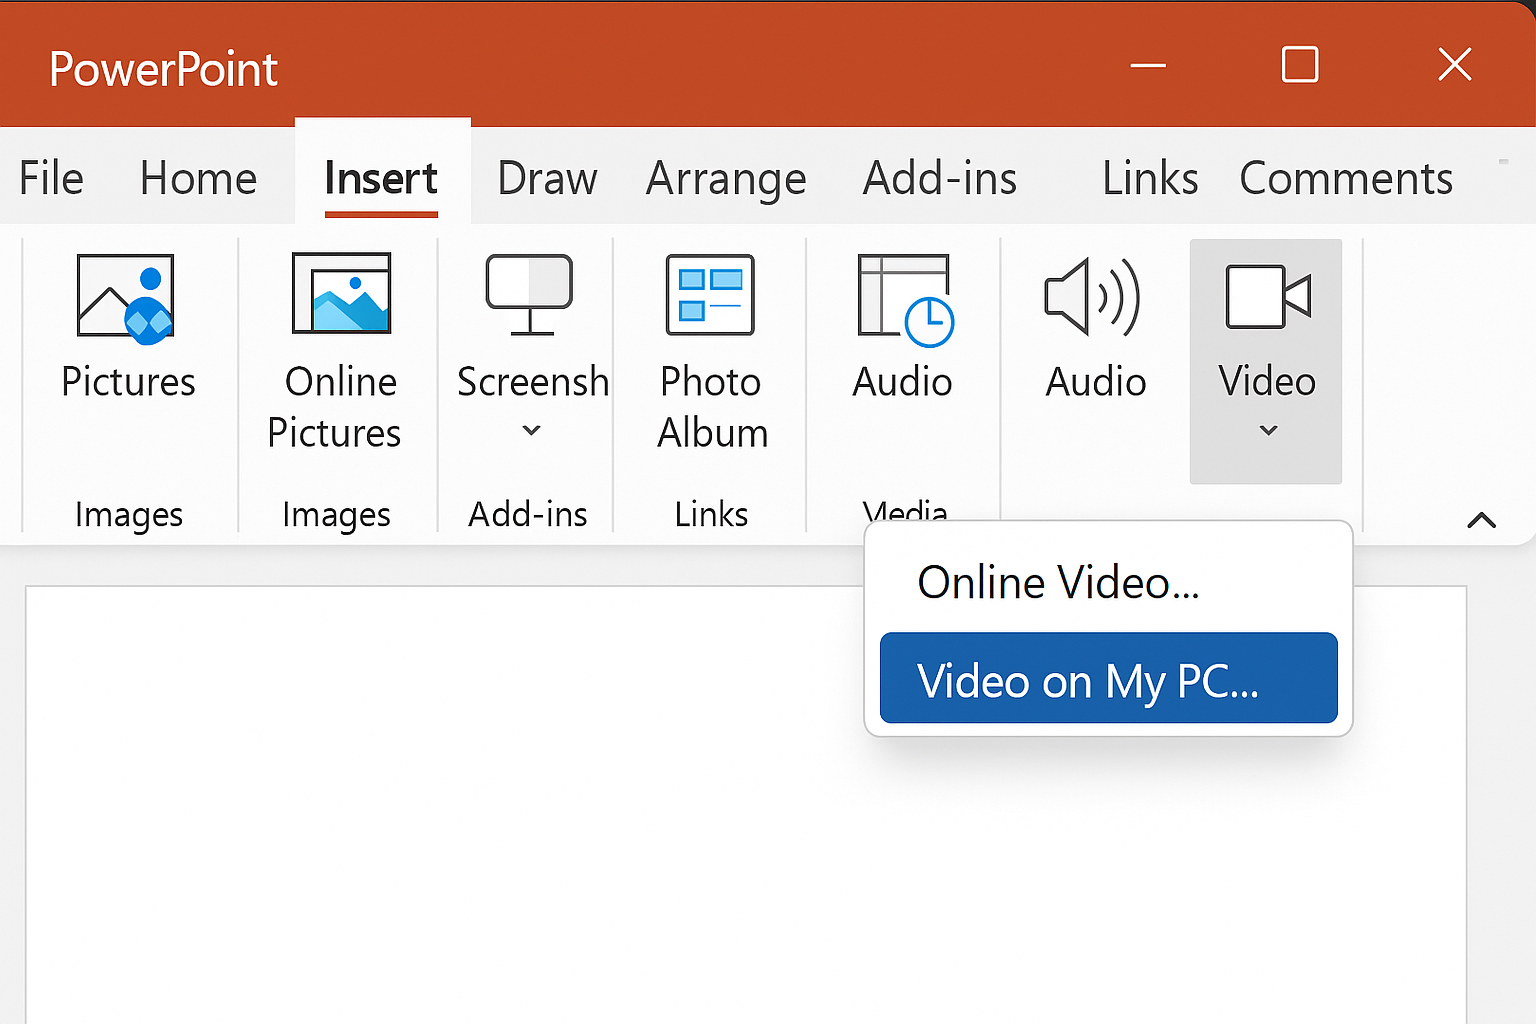
Task: Close the PowerPoint window
Action: (x=1455, y=65)
